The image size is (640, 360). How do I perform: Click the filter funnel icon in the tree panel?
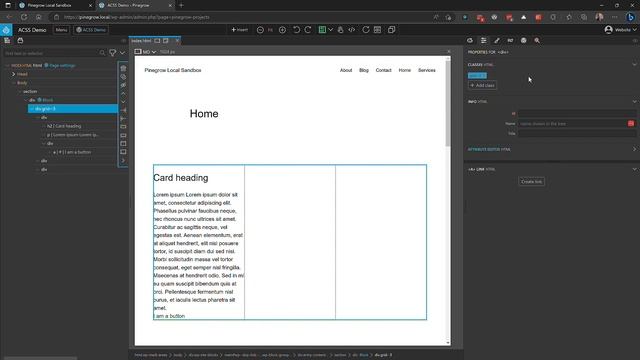click(113, 53)
